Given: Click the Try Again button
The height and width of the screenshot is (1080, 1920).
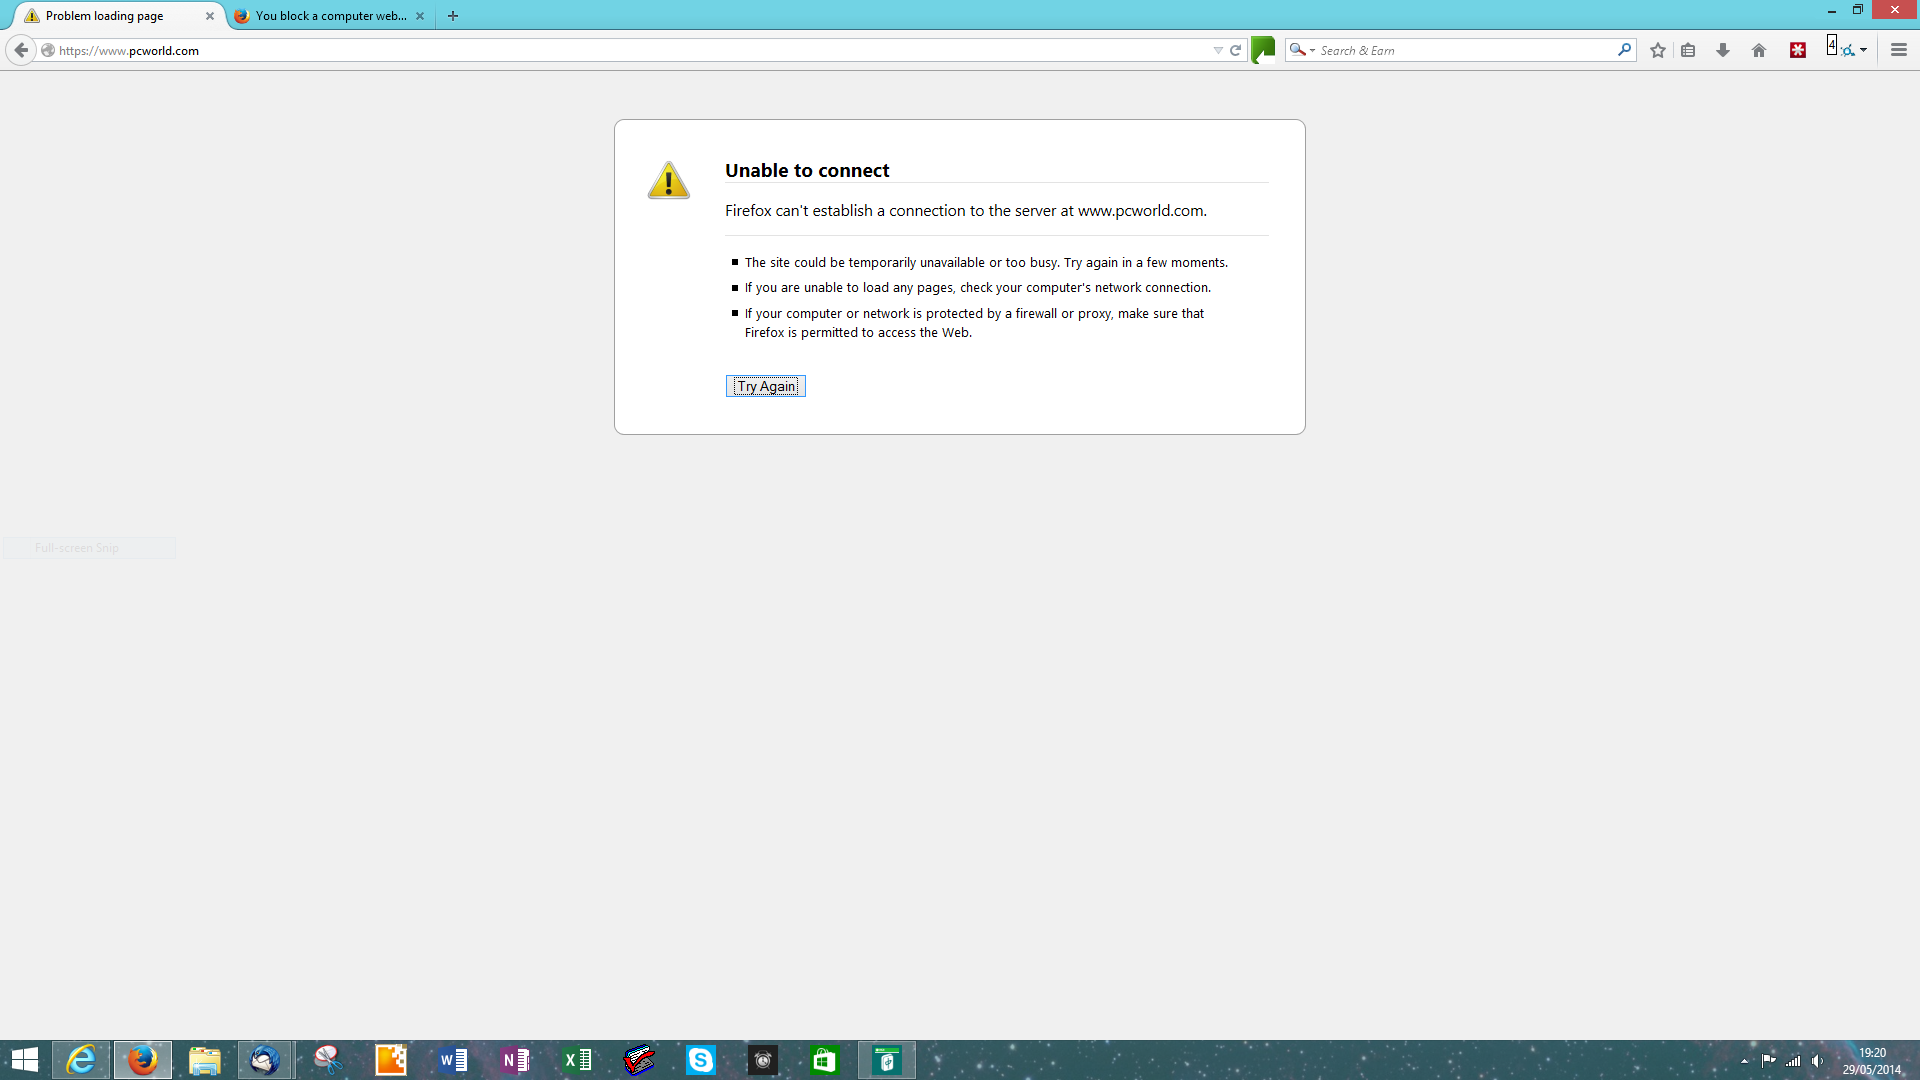Looking at the screenshot, I should [x=765, y=386].
